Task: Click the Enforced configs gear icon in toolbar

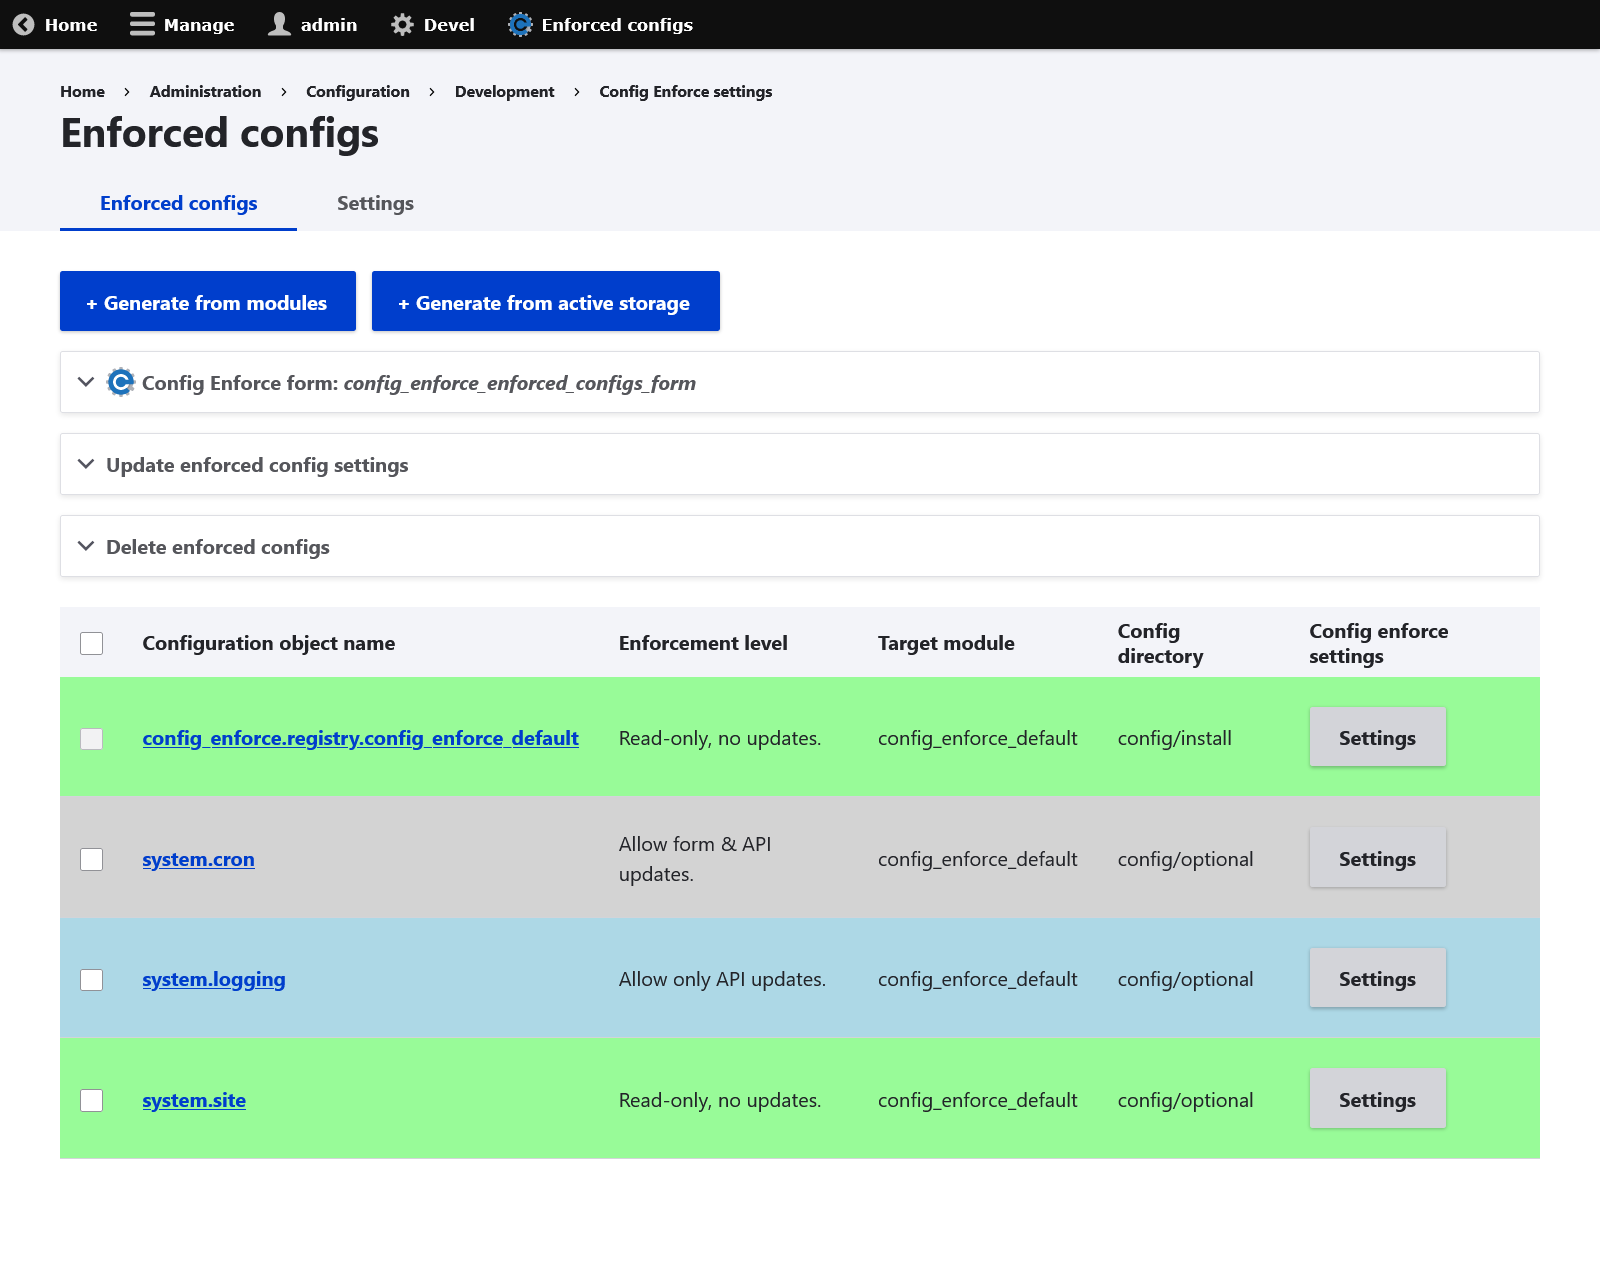Action: click(519, 24)
